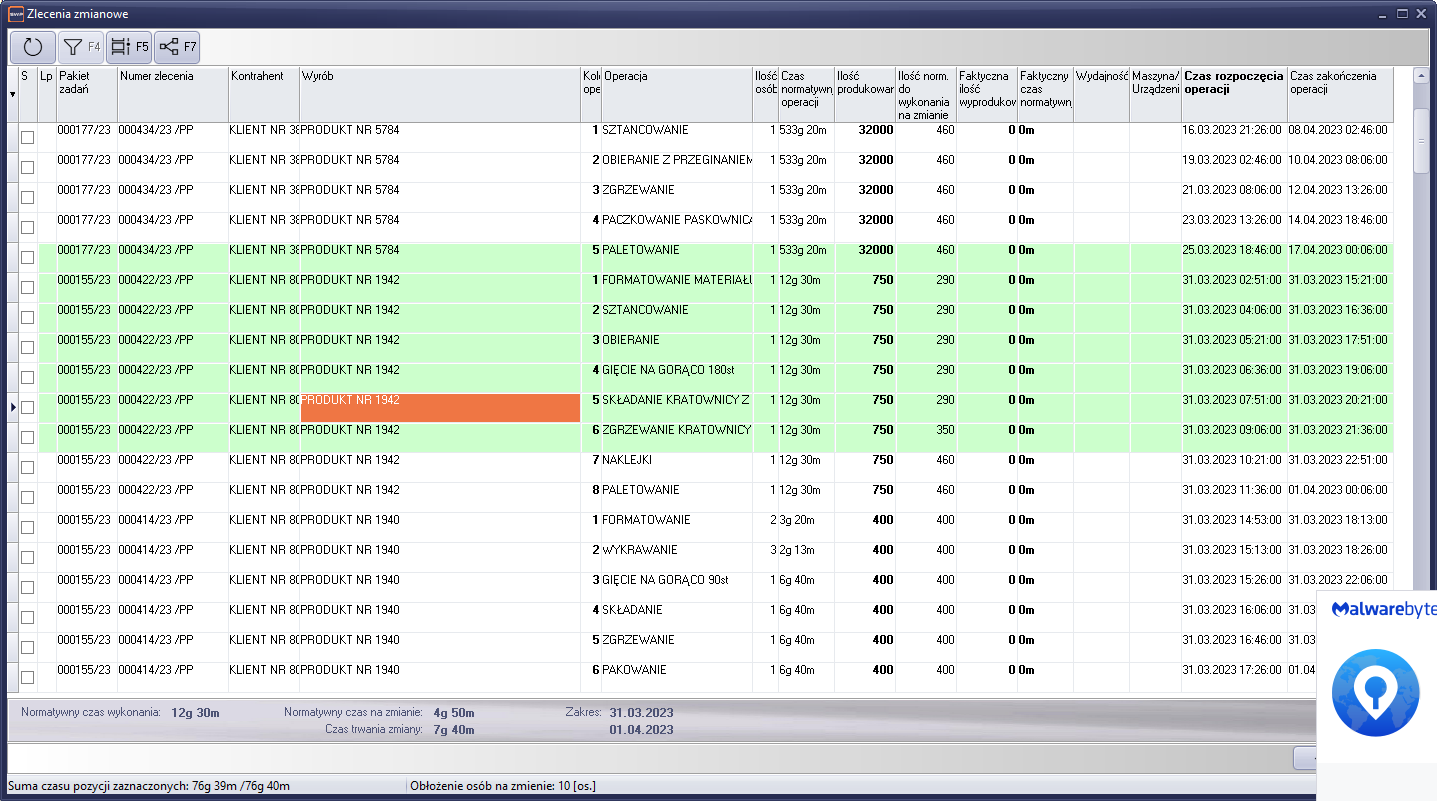Screen dimensions: 1437x801
Task: Open the filter tool labeled F4
Action: (81, 47)
